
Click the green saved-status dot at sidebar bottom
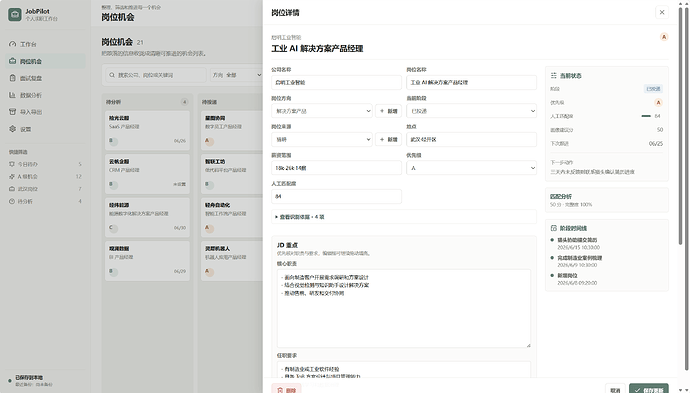point(10,381)
